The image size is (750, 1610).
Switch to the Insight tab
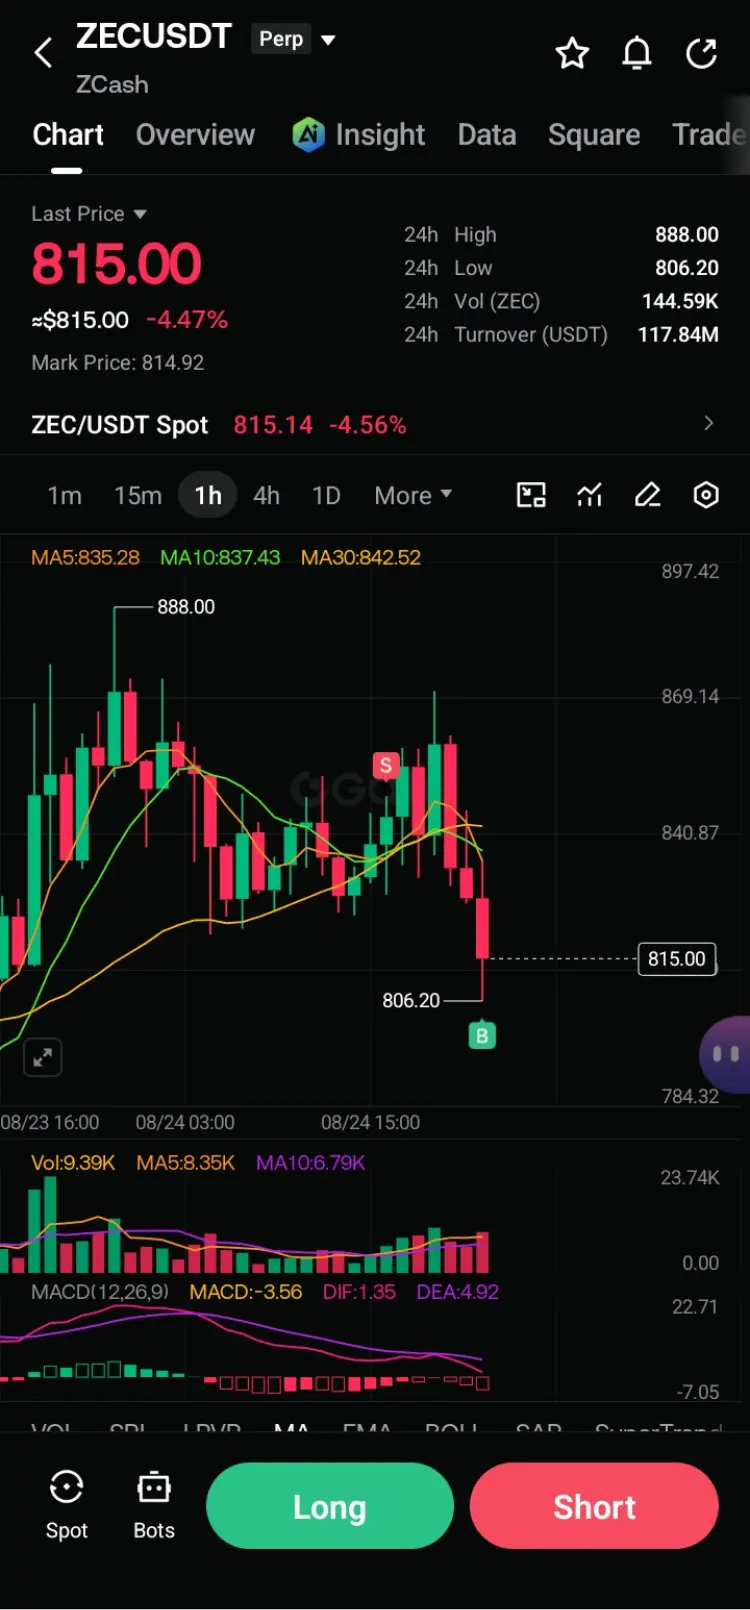[380, 135]
